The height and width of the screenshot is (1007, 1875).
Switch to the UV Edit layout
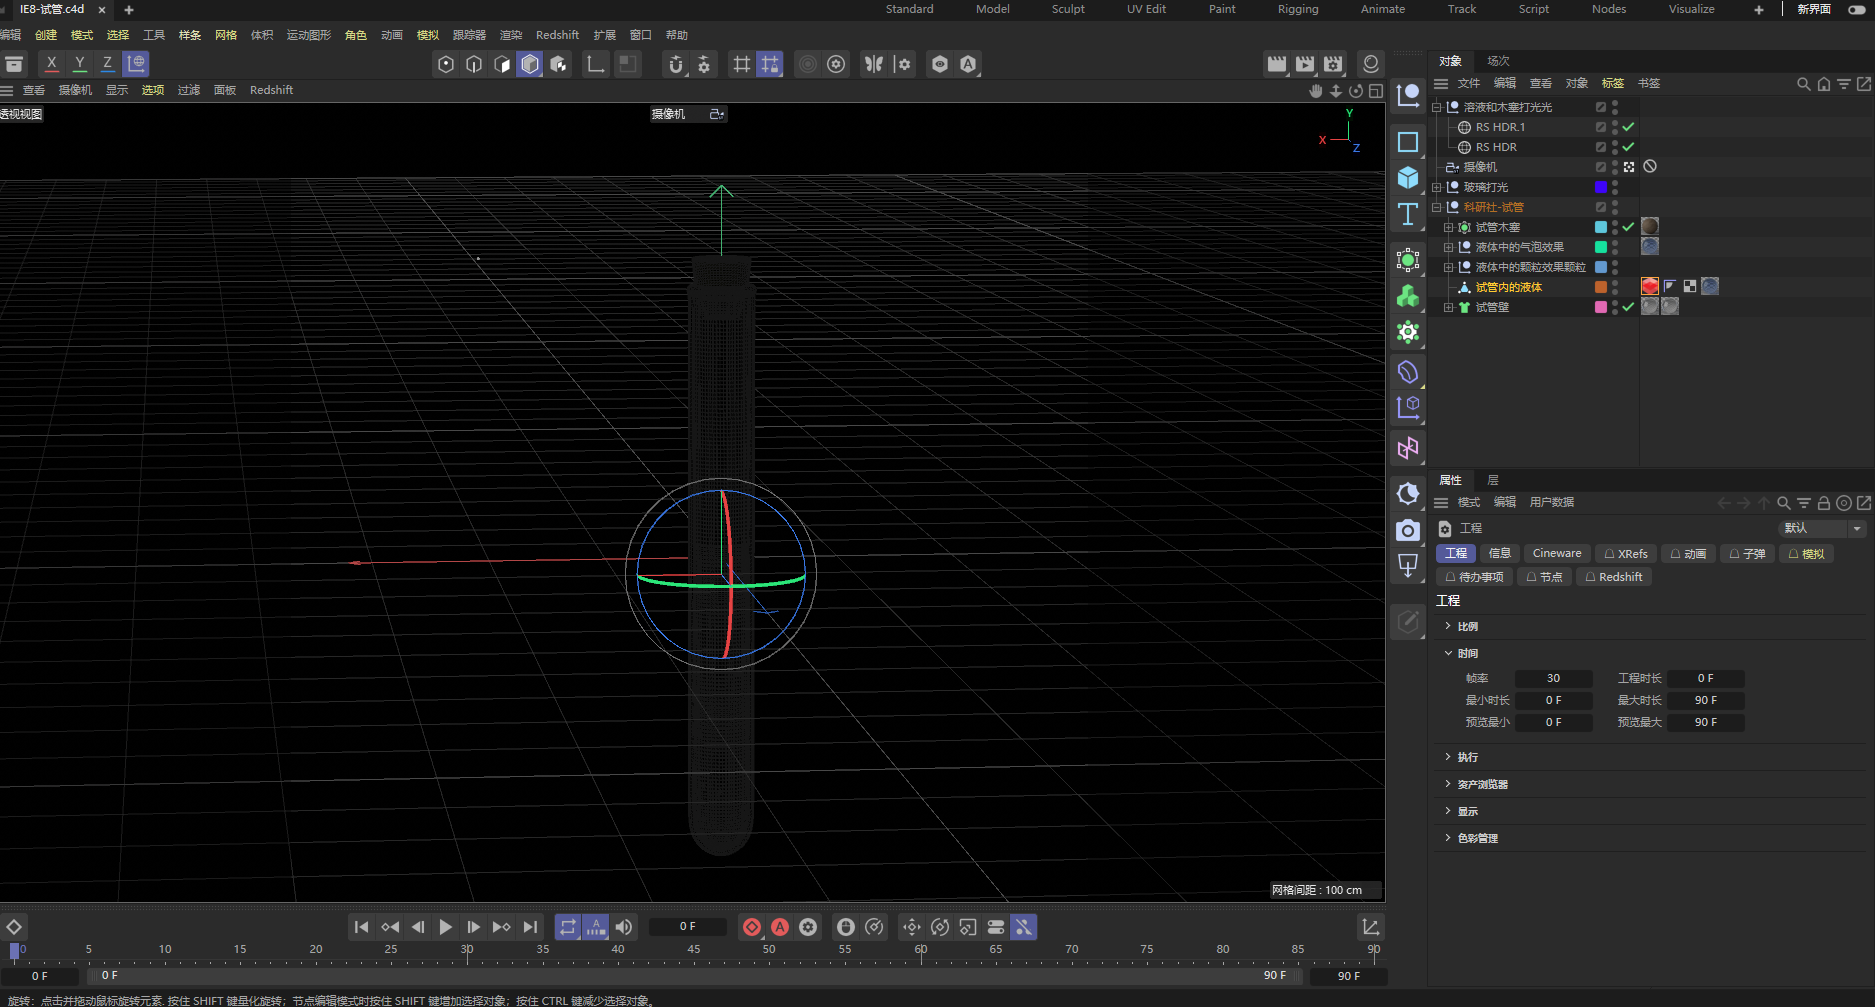[1146, 9]
